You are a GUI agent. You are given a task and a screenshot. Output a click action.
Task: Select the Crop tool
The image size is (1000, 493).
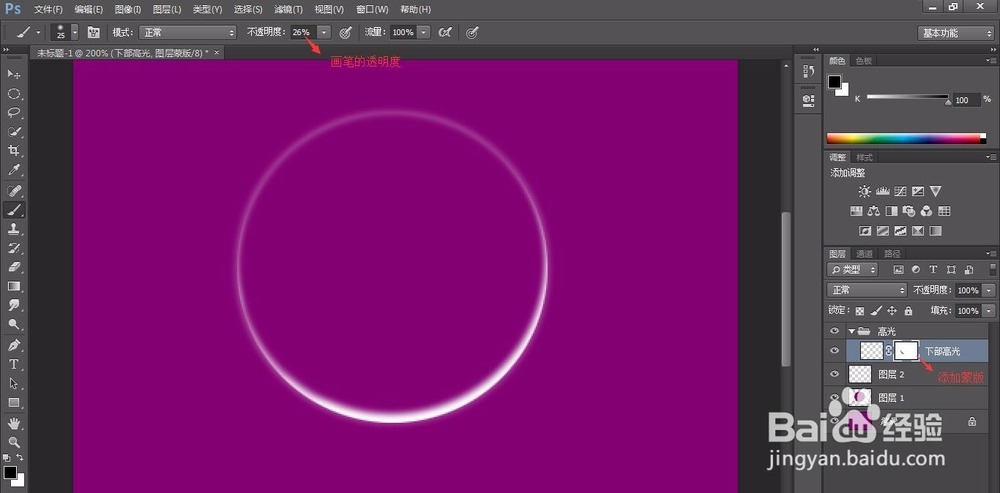pos(13,151)
